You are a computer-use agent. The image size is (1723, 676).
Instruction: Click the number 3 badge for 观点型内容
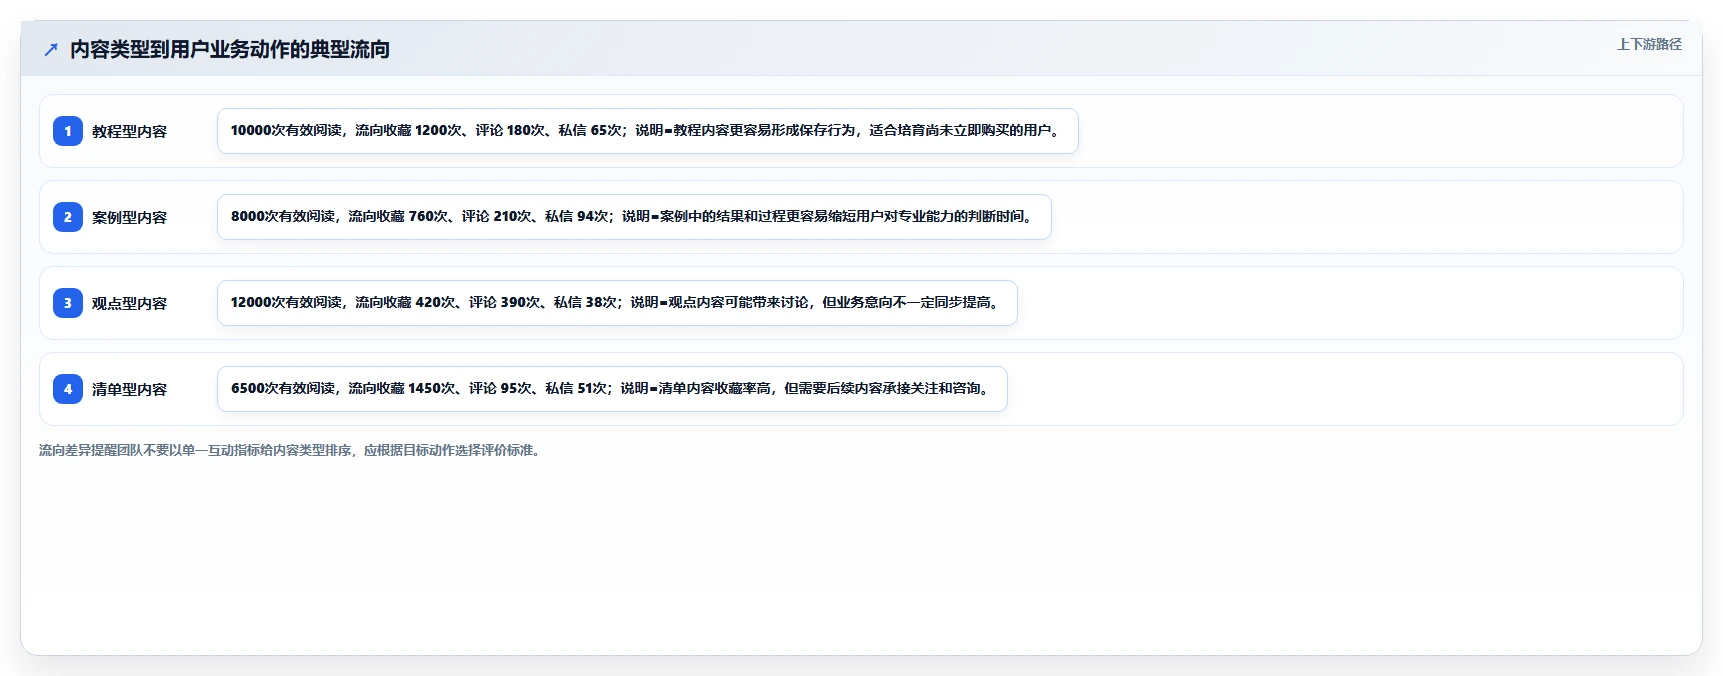click(x=68, y=303)
